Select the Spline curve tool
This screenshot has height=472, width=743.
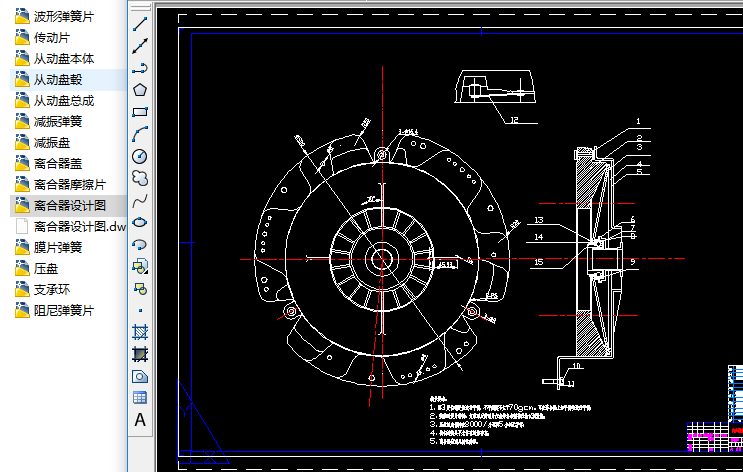tap(140, 200)
